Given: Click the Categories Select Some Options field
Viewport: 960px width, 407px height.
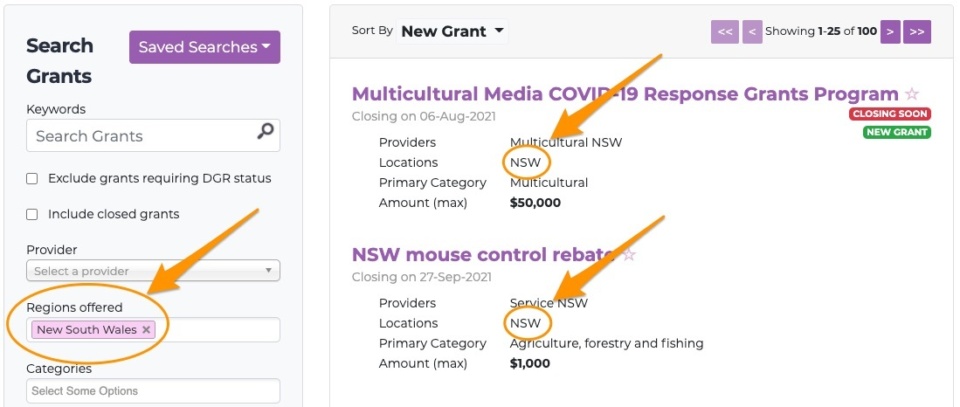Looking at the screenshot, I should pos(153,391).
